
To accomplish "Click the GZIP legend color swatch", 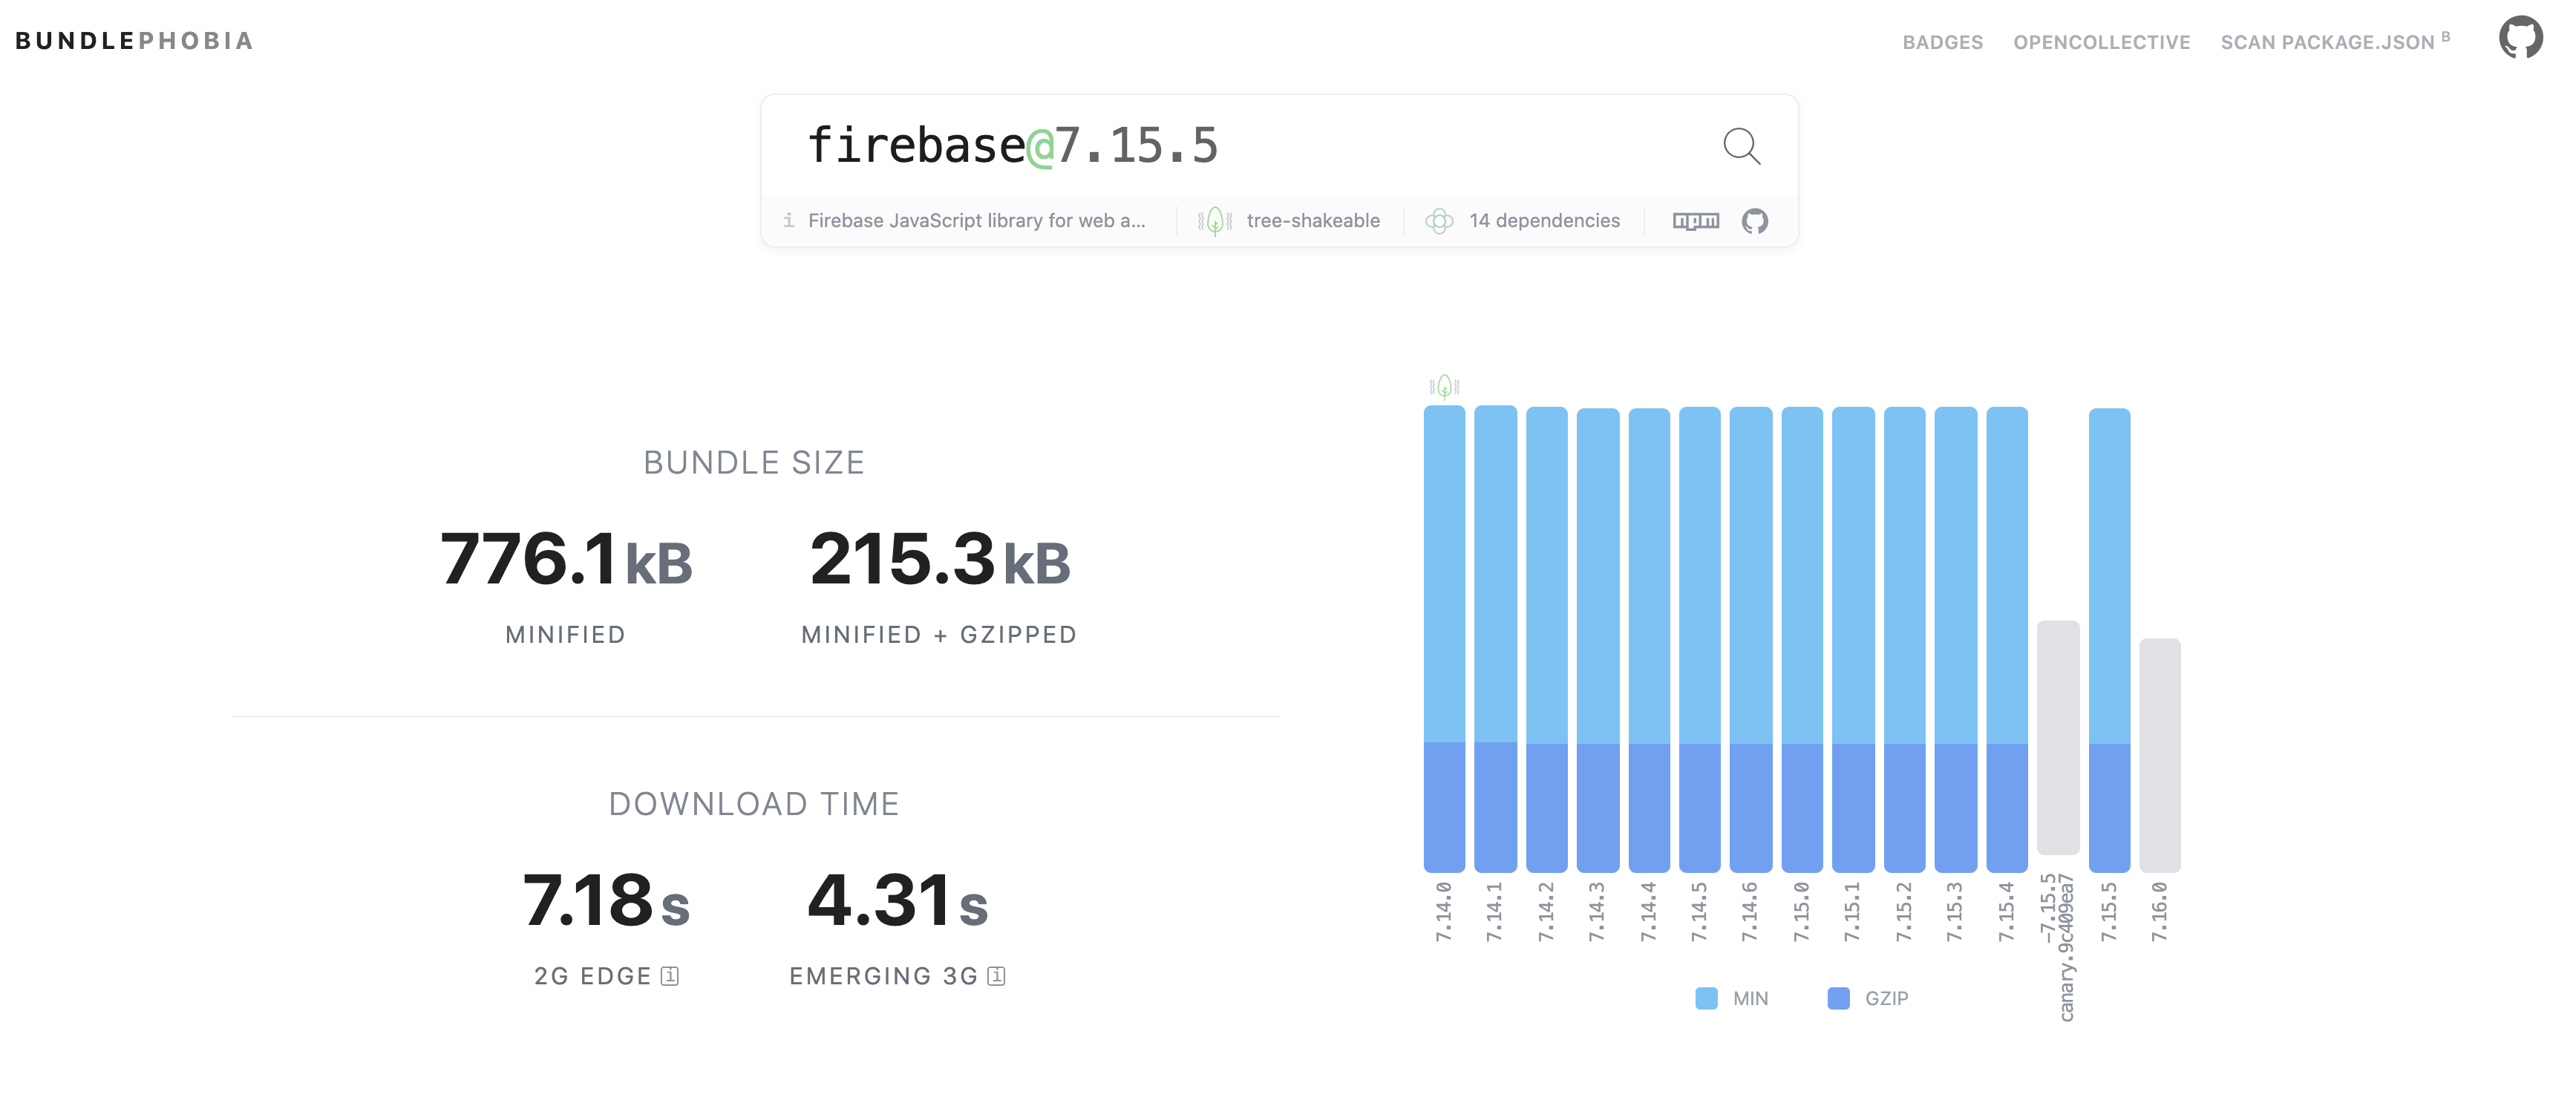I will (x=1838, y=998).
